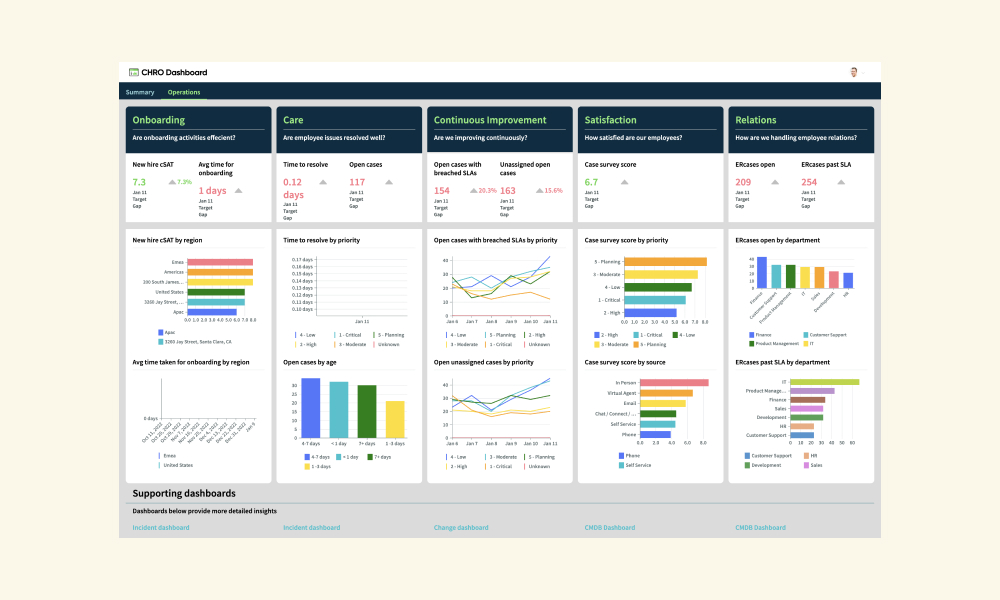Click the Avg time for onboarding trend triangle
1000x600 pixels.
point(239,191)
